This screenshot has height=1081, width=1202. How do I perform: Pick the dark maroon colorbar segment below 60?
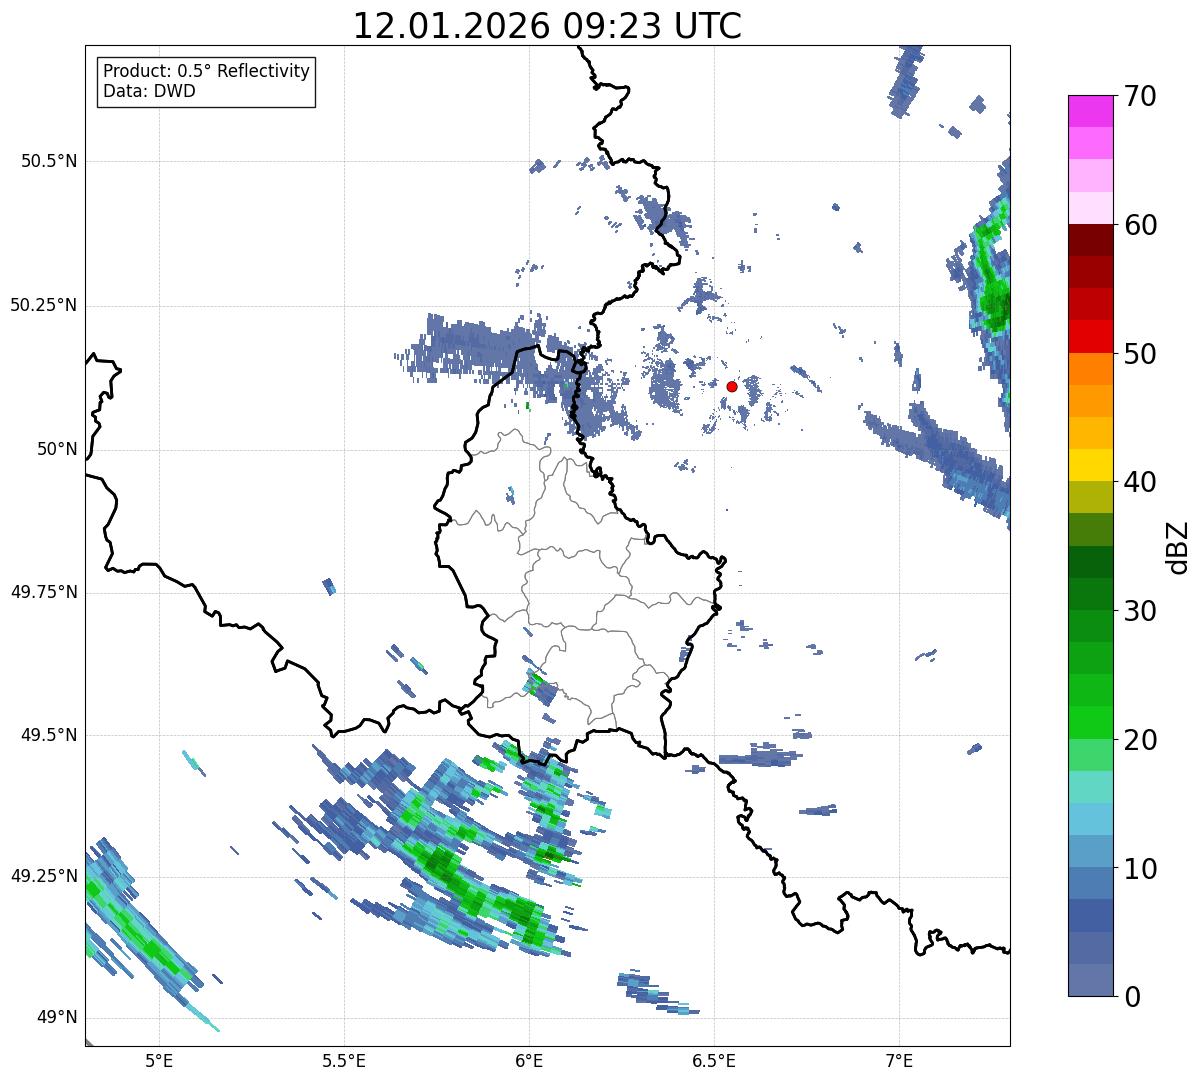[x=1090, y=240]
